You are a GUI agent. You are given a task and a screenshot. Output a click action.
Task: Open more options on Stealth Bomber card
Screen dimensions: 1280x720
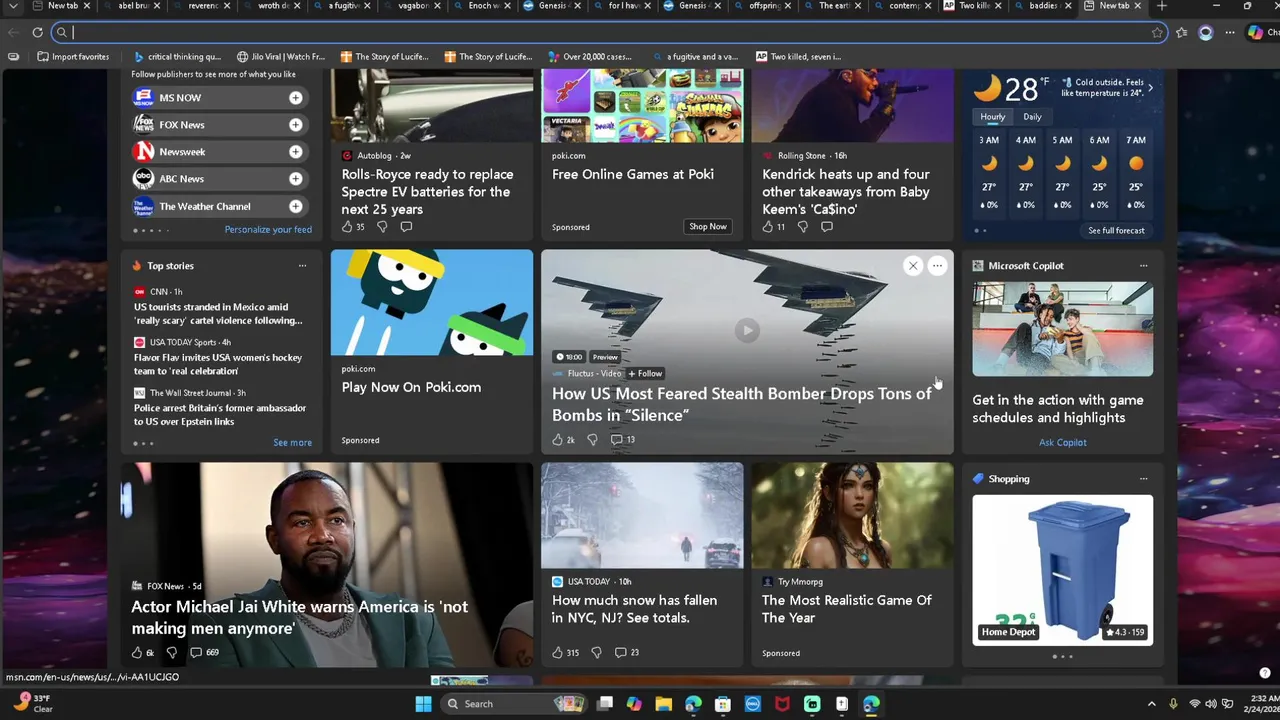point(937,266)
